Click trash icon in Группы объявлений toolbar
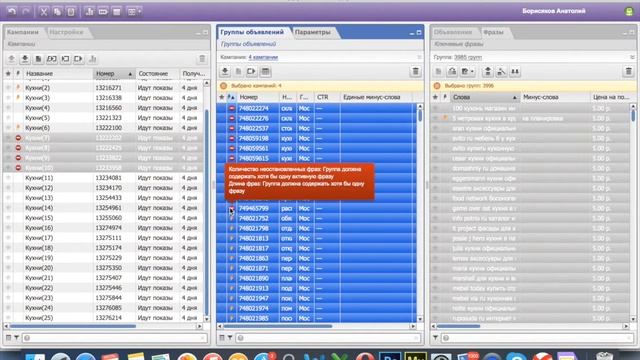Screen dimensions: 640x360 point(416,71)
